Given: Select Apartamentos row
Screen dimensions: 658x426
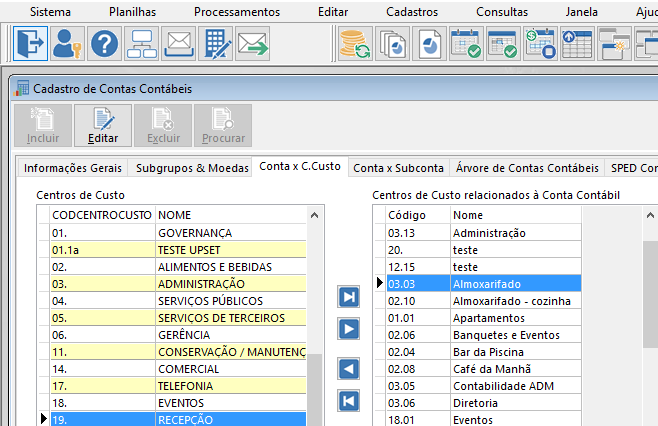Looking at the screenshot, I should pos(484,318).
